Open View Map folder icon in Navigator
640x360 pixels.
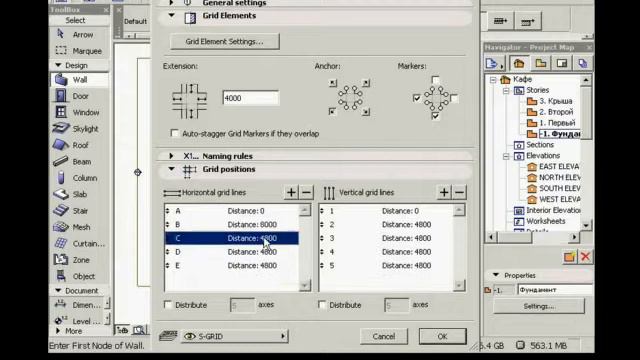pos(540,63)
